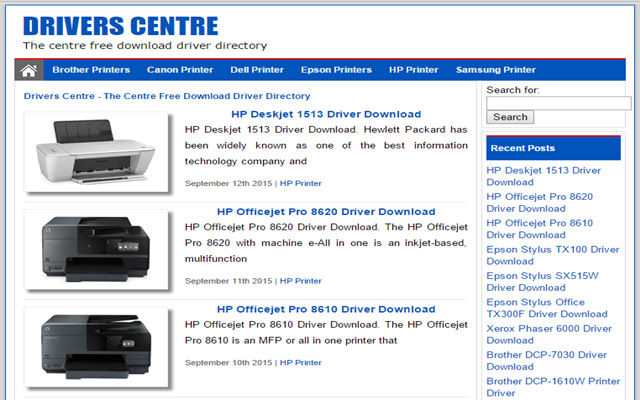
Task: Open Canon Printer menu item
Action: (x=180, y=70)
